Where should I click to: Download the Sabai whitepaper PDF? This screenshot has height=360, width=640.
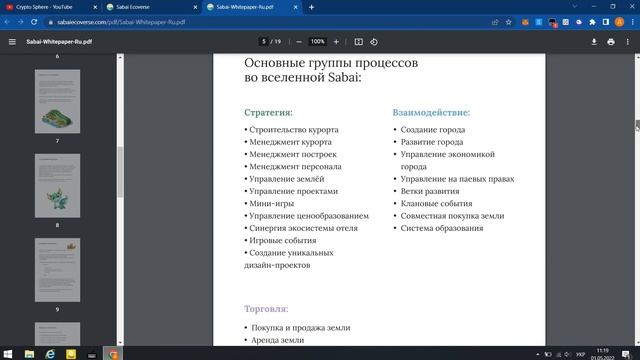click(x=594, y=42)
